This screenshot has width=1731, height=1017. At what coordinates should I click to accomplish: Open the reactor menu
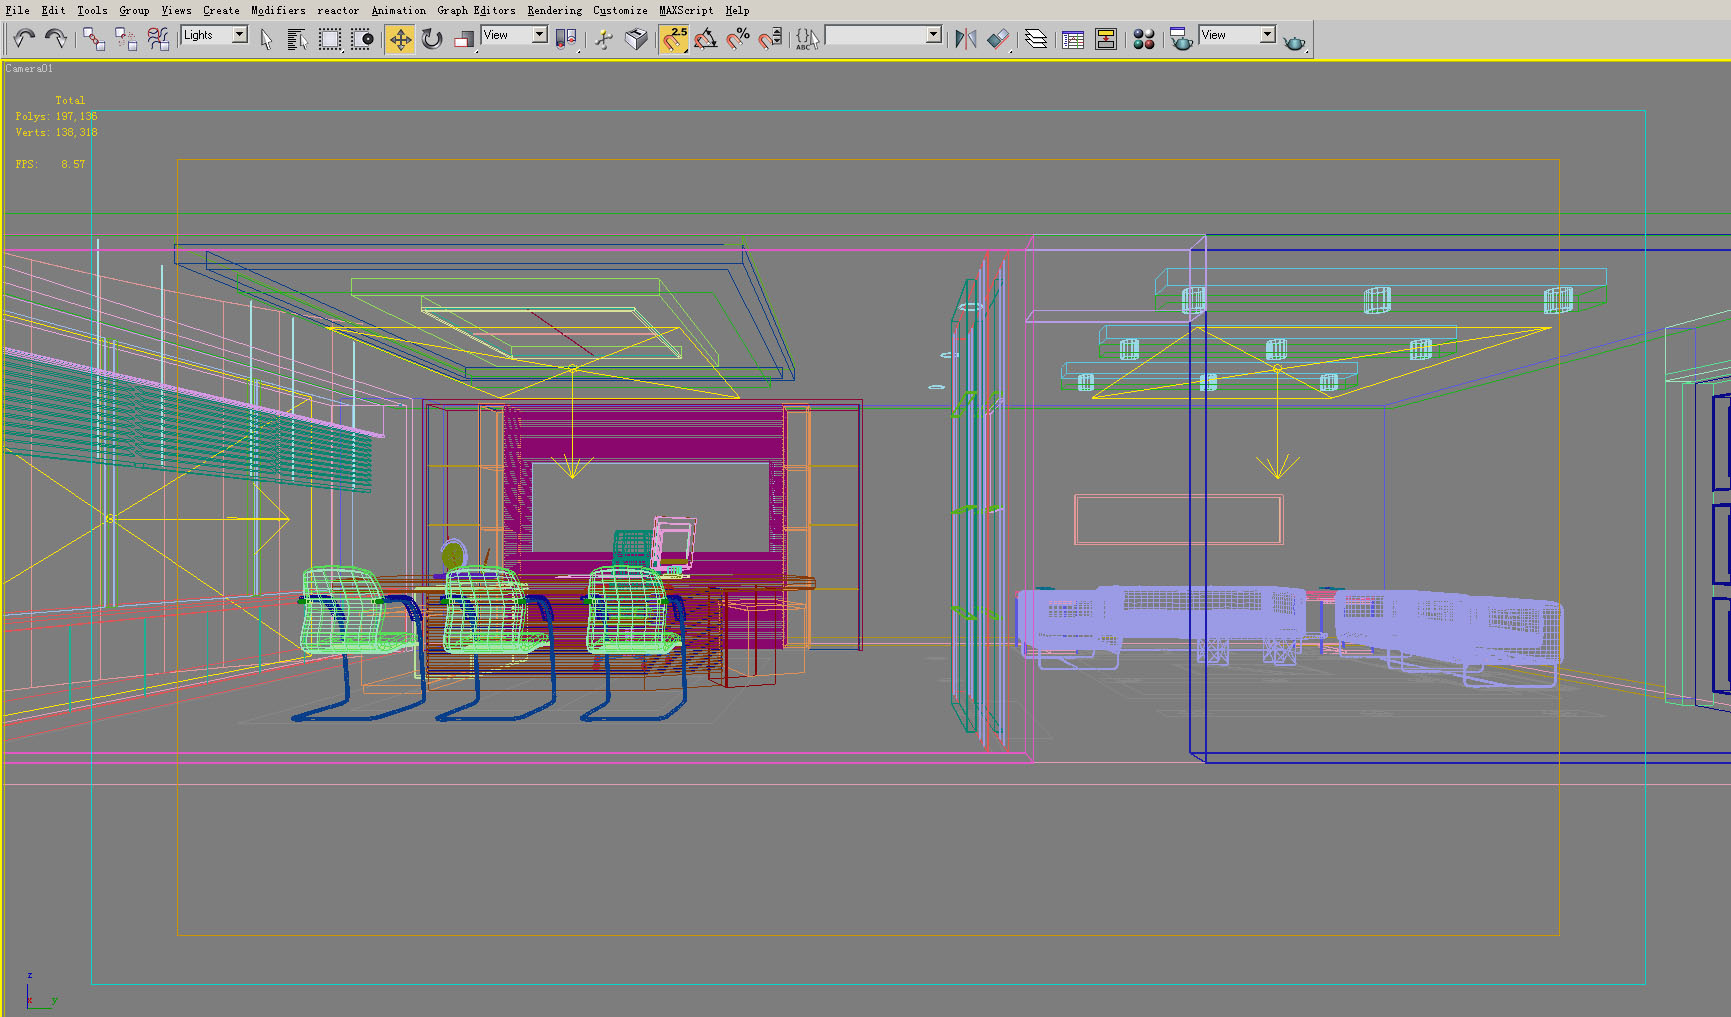coord(338,10)
